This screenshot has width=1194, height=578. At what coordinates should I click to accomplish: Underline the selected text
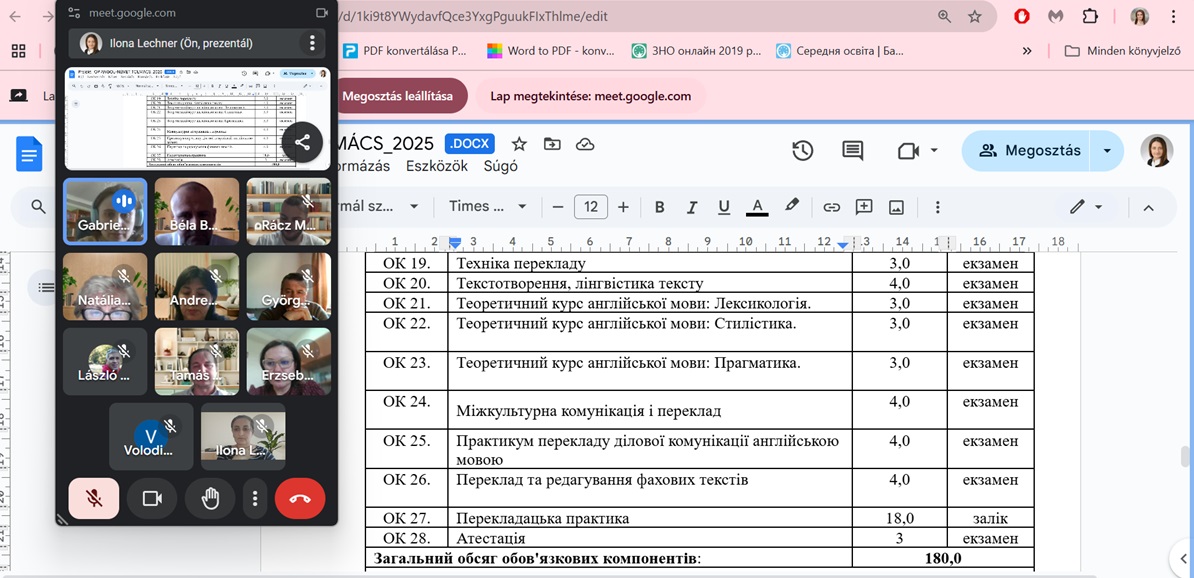(724, 207)
